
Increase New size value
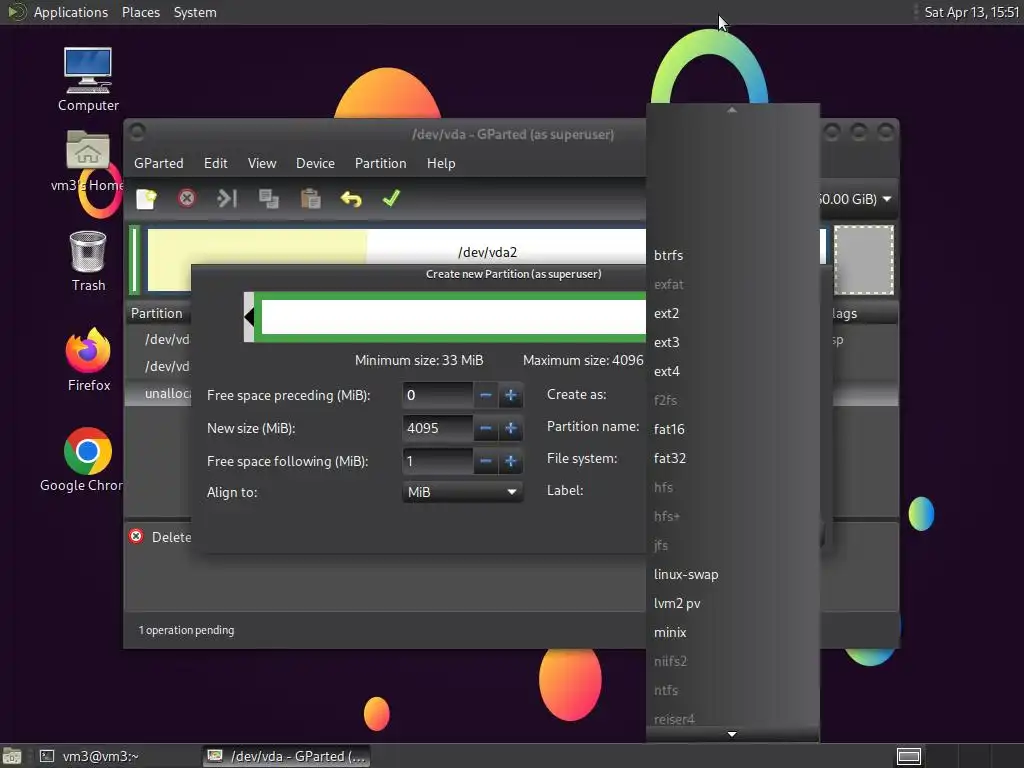click(511, 428)
